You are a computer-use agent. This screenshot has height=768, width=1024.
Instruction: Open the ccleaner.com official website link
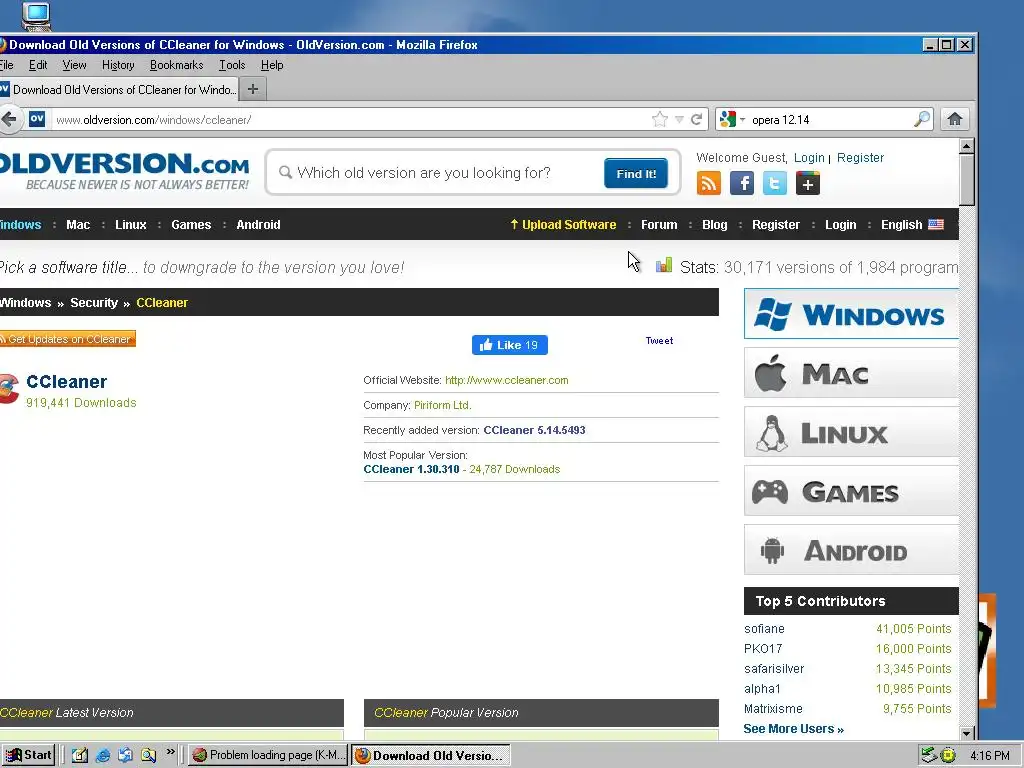[x=506, y=380]
